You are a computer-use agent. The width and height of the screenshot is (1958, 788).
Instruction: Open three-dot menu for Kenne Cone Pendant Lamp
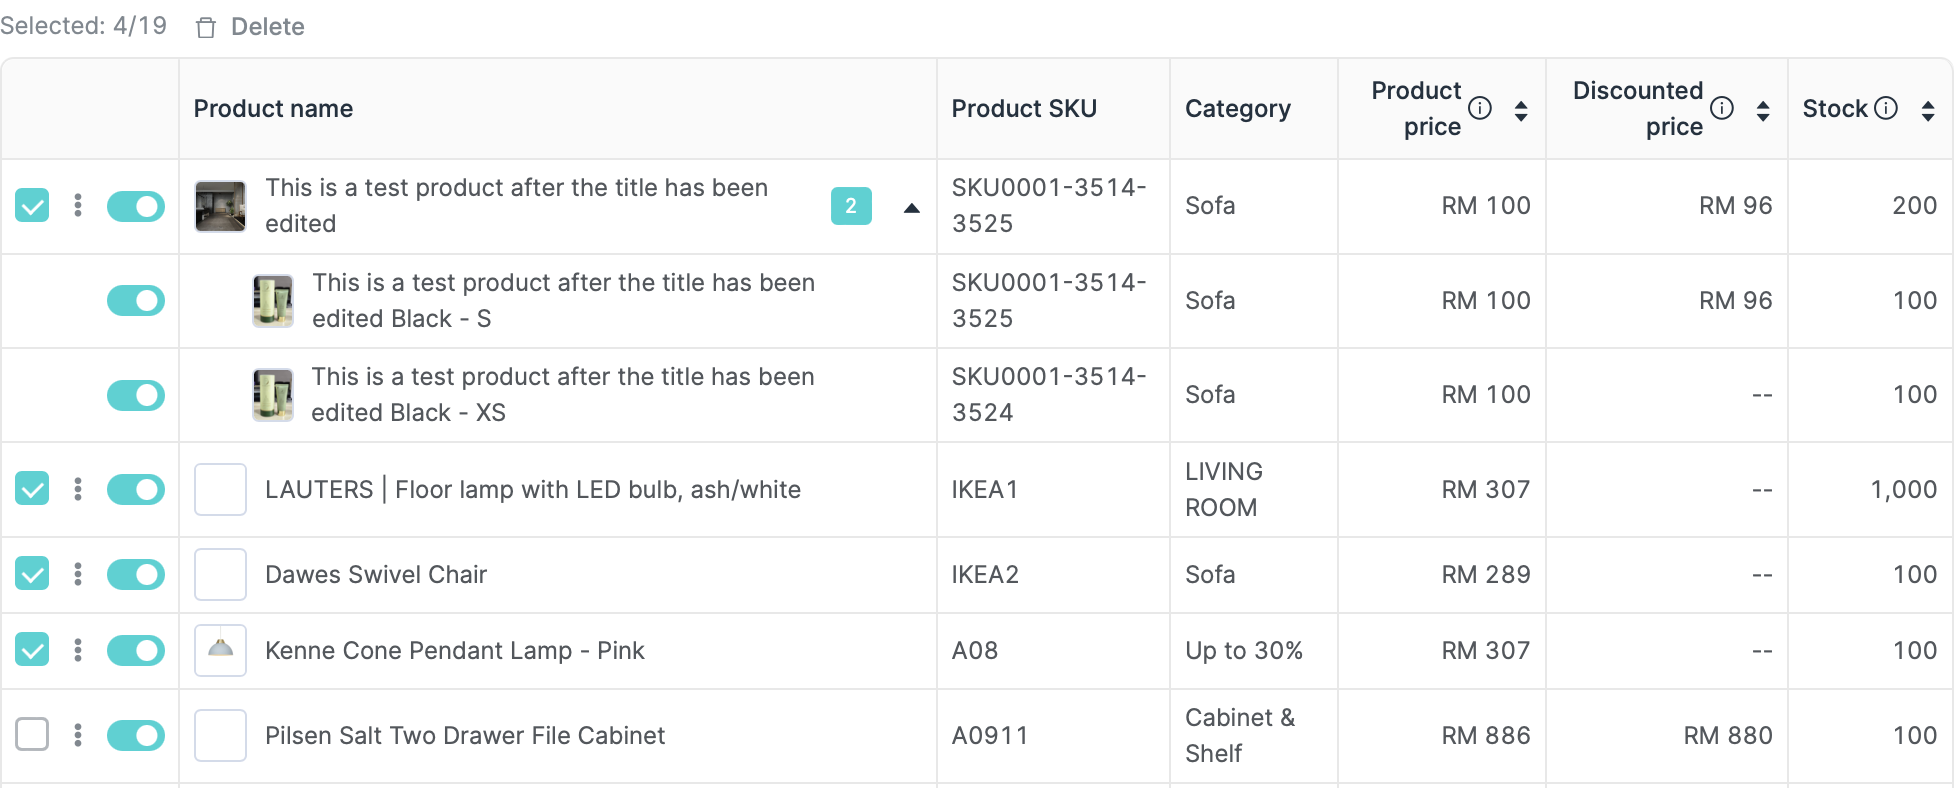tap(78, 650)
